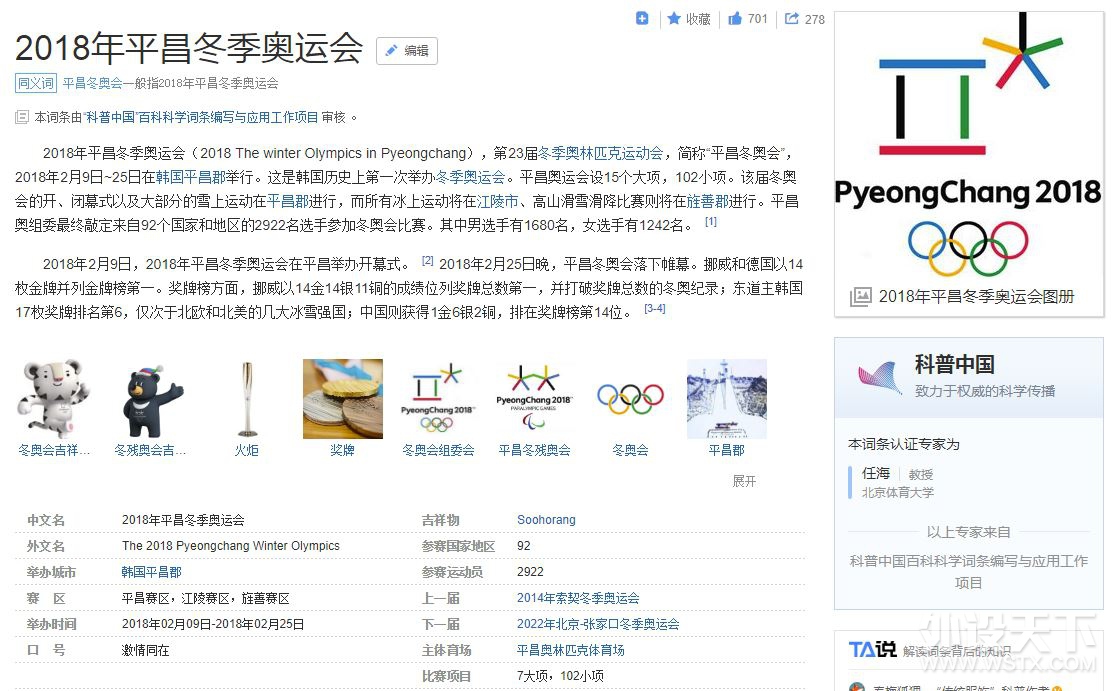Select the slogan value 激情同在
The height and width of the screenshot is (691, 1115).
click(145, 650)
